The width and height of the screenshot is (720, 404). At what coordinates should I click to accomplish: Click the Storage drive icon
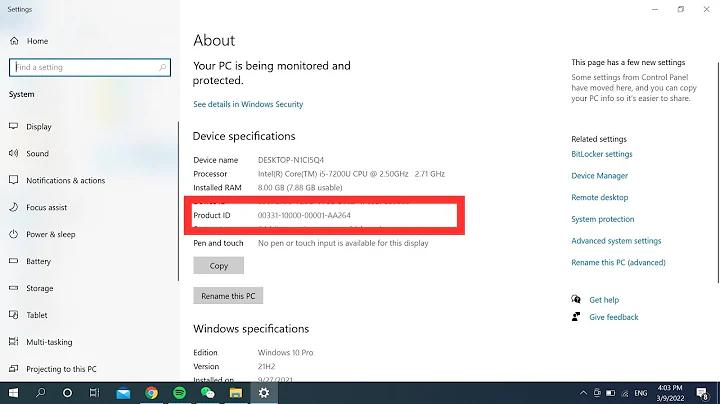[14, 288]
